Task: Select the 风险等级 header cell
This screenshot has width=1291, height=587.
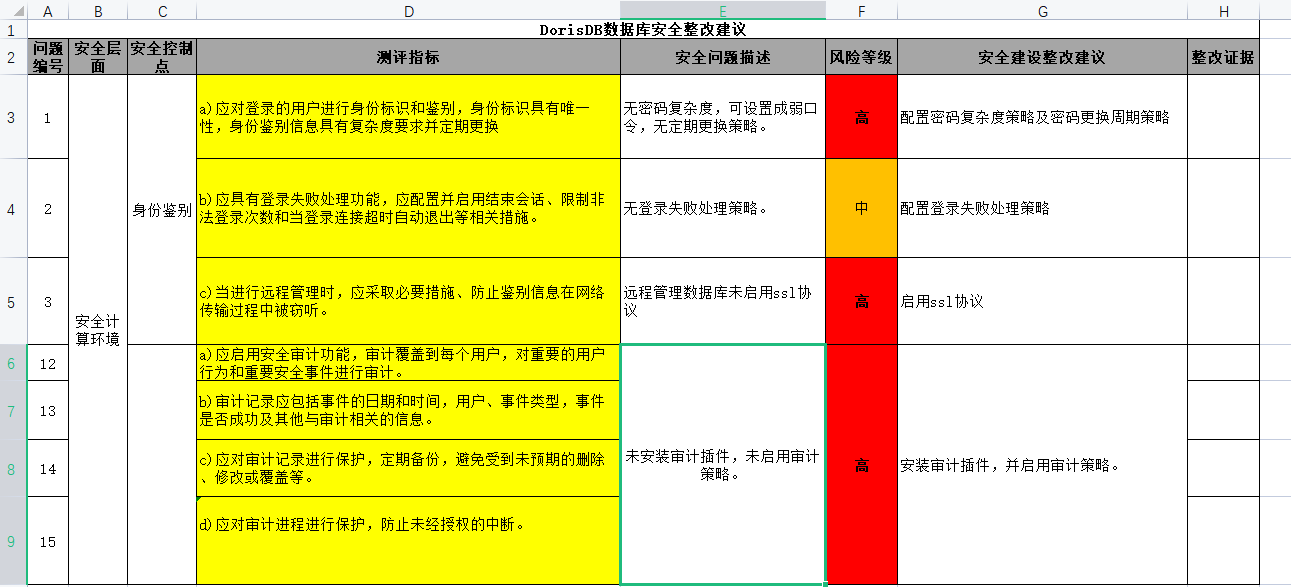Action: (861, 57)
